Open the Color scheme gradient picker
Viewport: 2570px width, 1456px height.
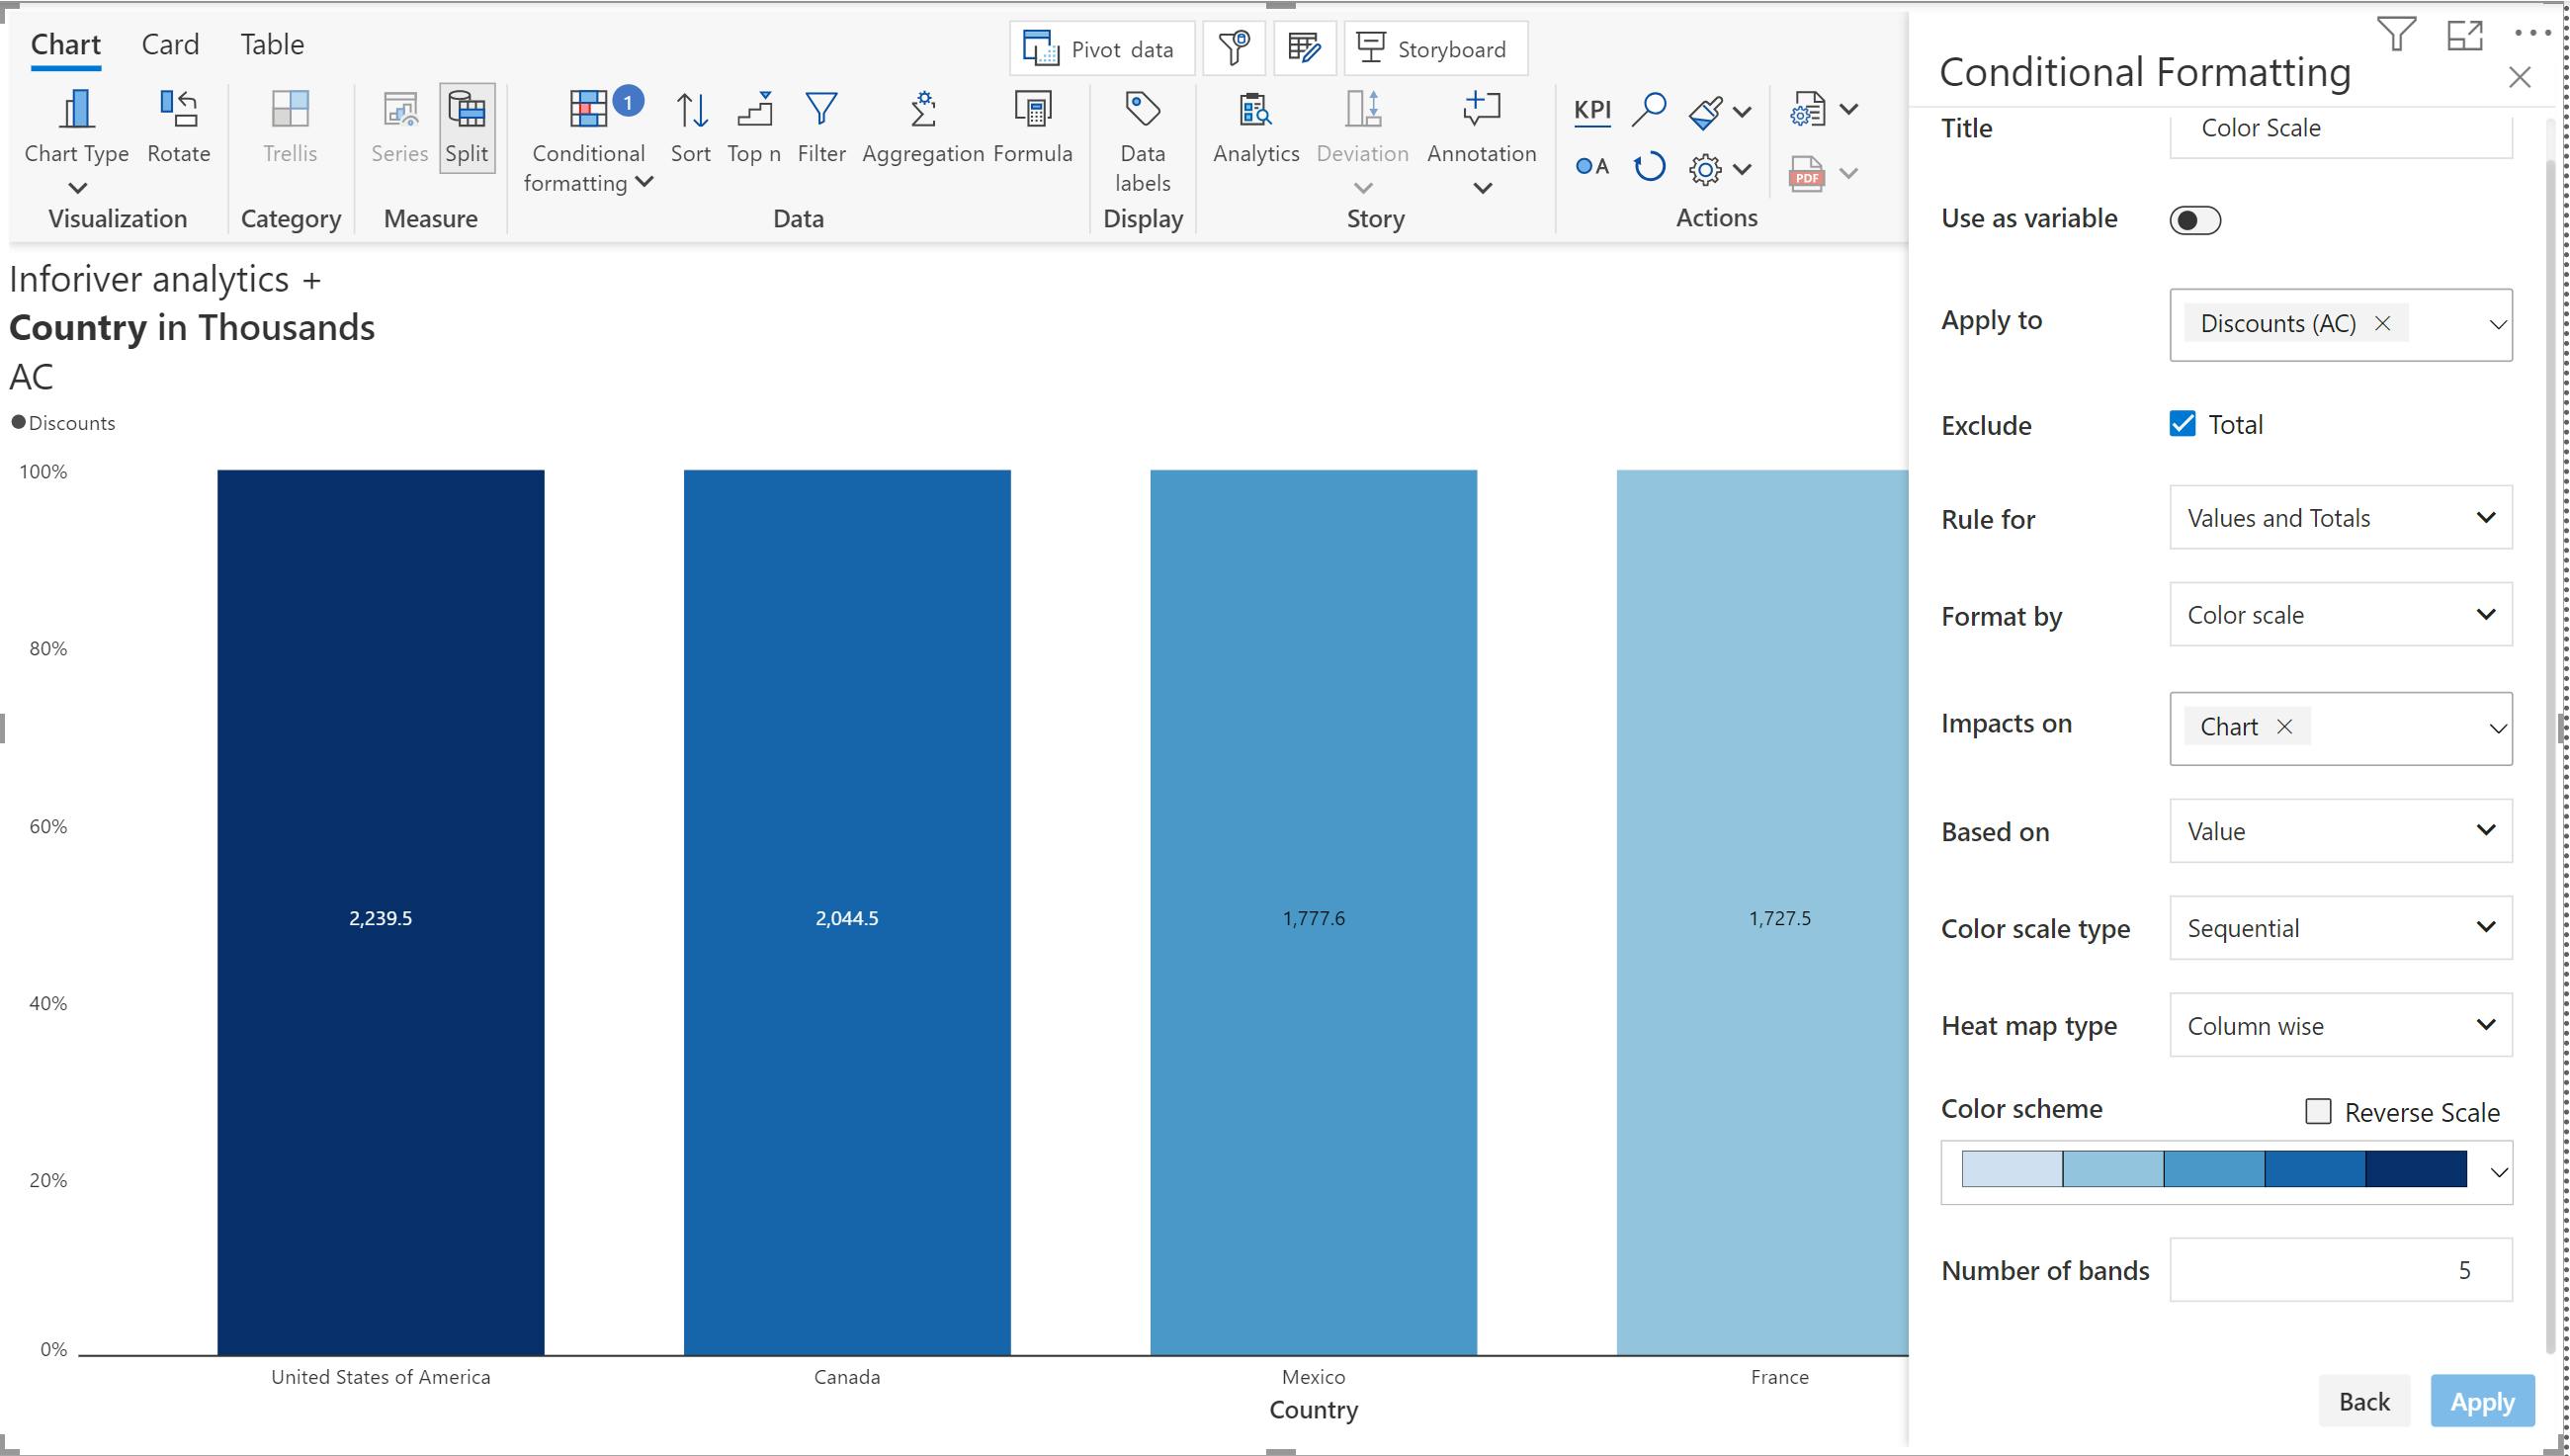(2226, 1172)
